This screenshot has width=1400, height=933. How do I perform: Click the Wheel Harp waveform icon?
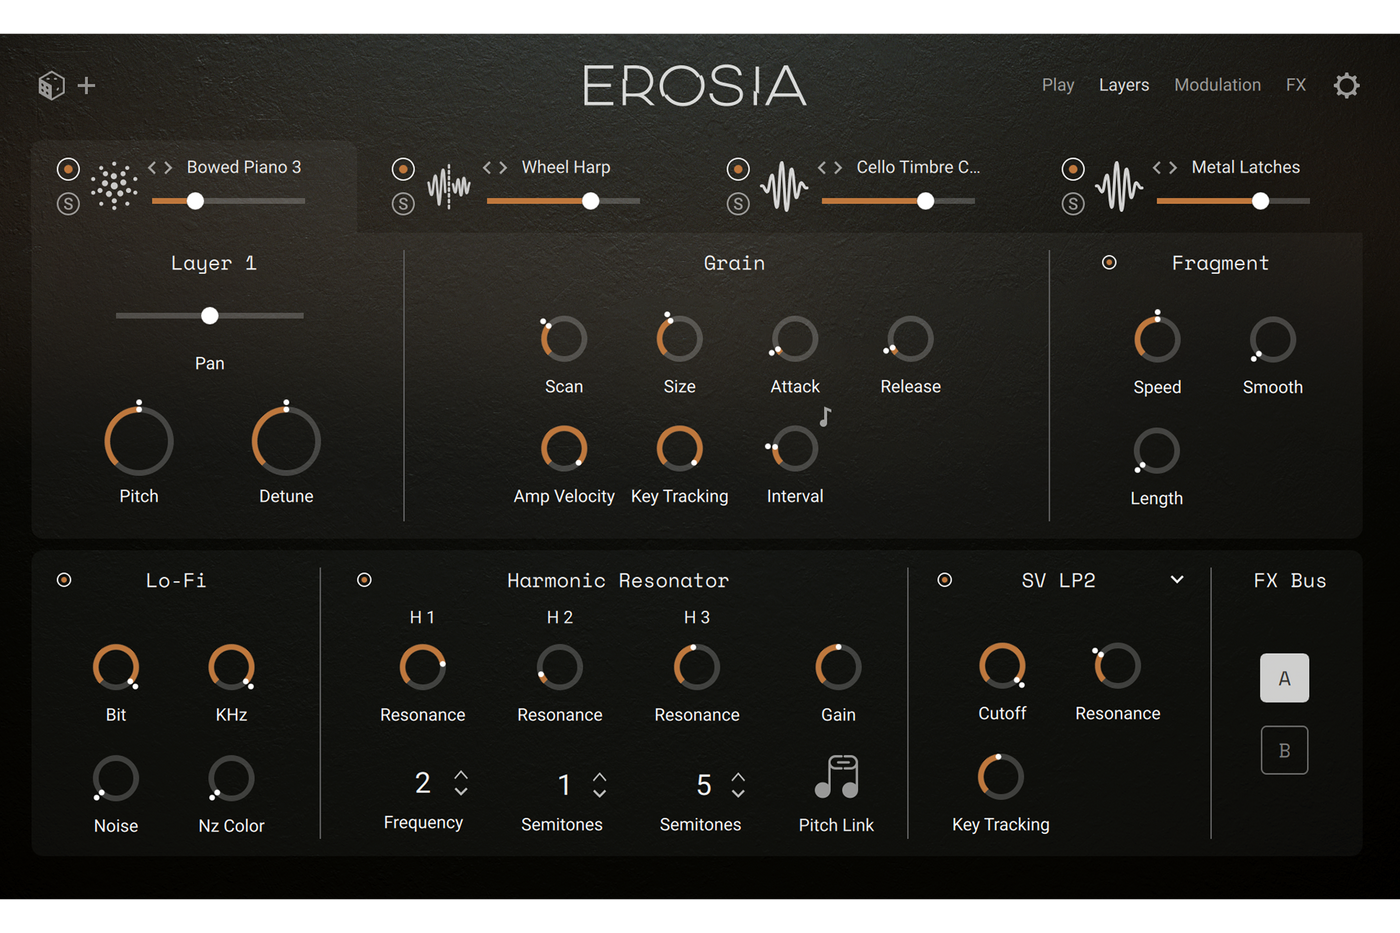(x=449, y=186)
